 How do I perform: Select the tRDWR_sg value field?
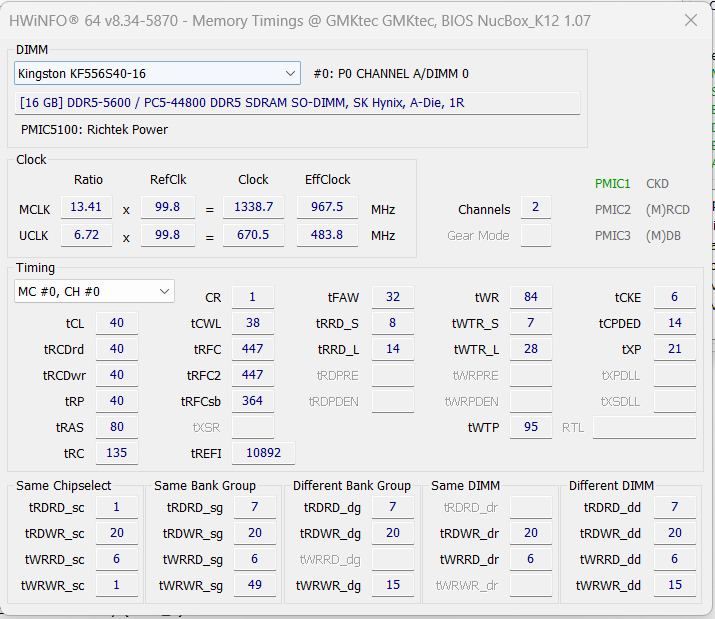coord(255,534)
